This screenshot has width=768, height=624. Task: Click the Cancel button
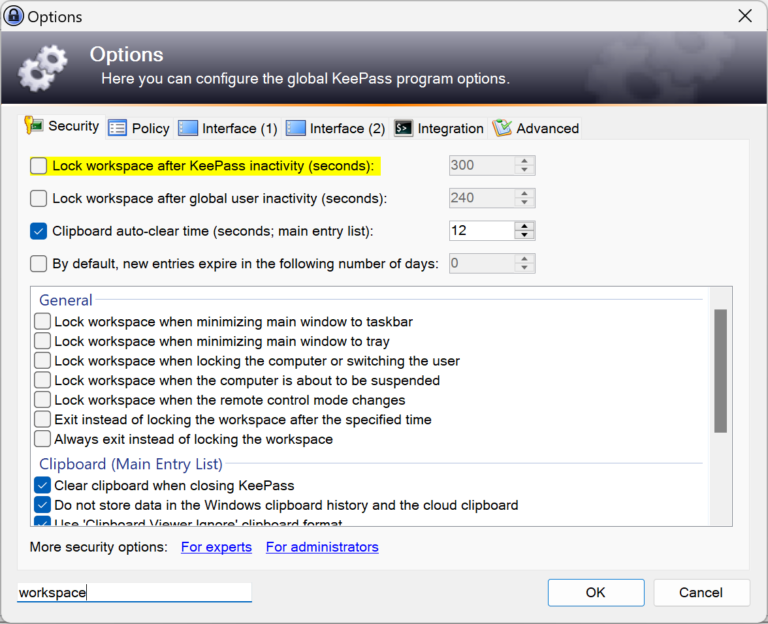click(x=701, y=593)
